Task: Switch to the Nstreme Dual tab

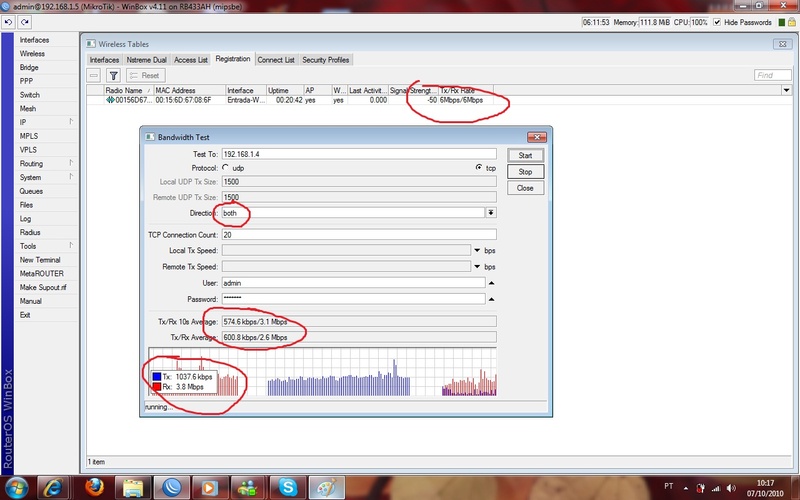Action: point(146,60)
